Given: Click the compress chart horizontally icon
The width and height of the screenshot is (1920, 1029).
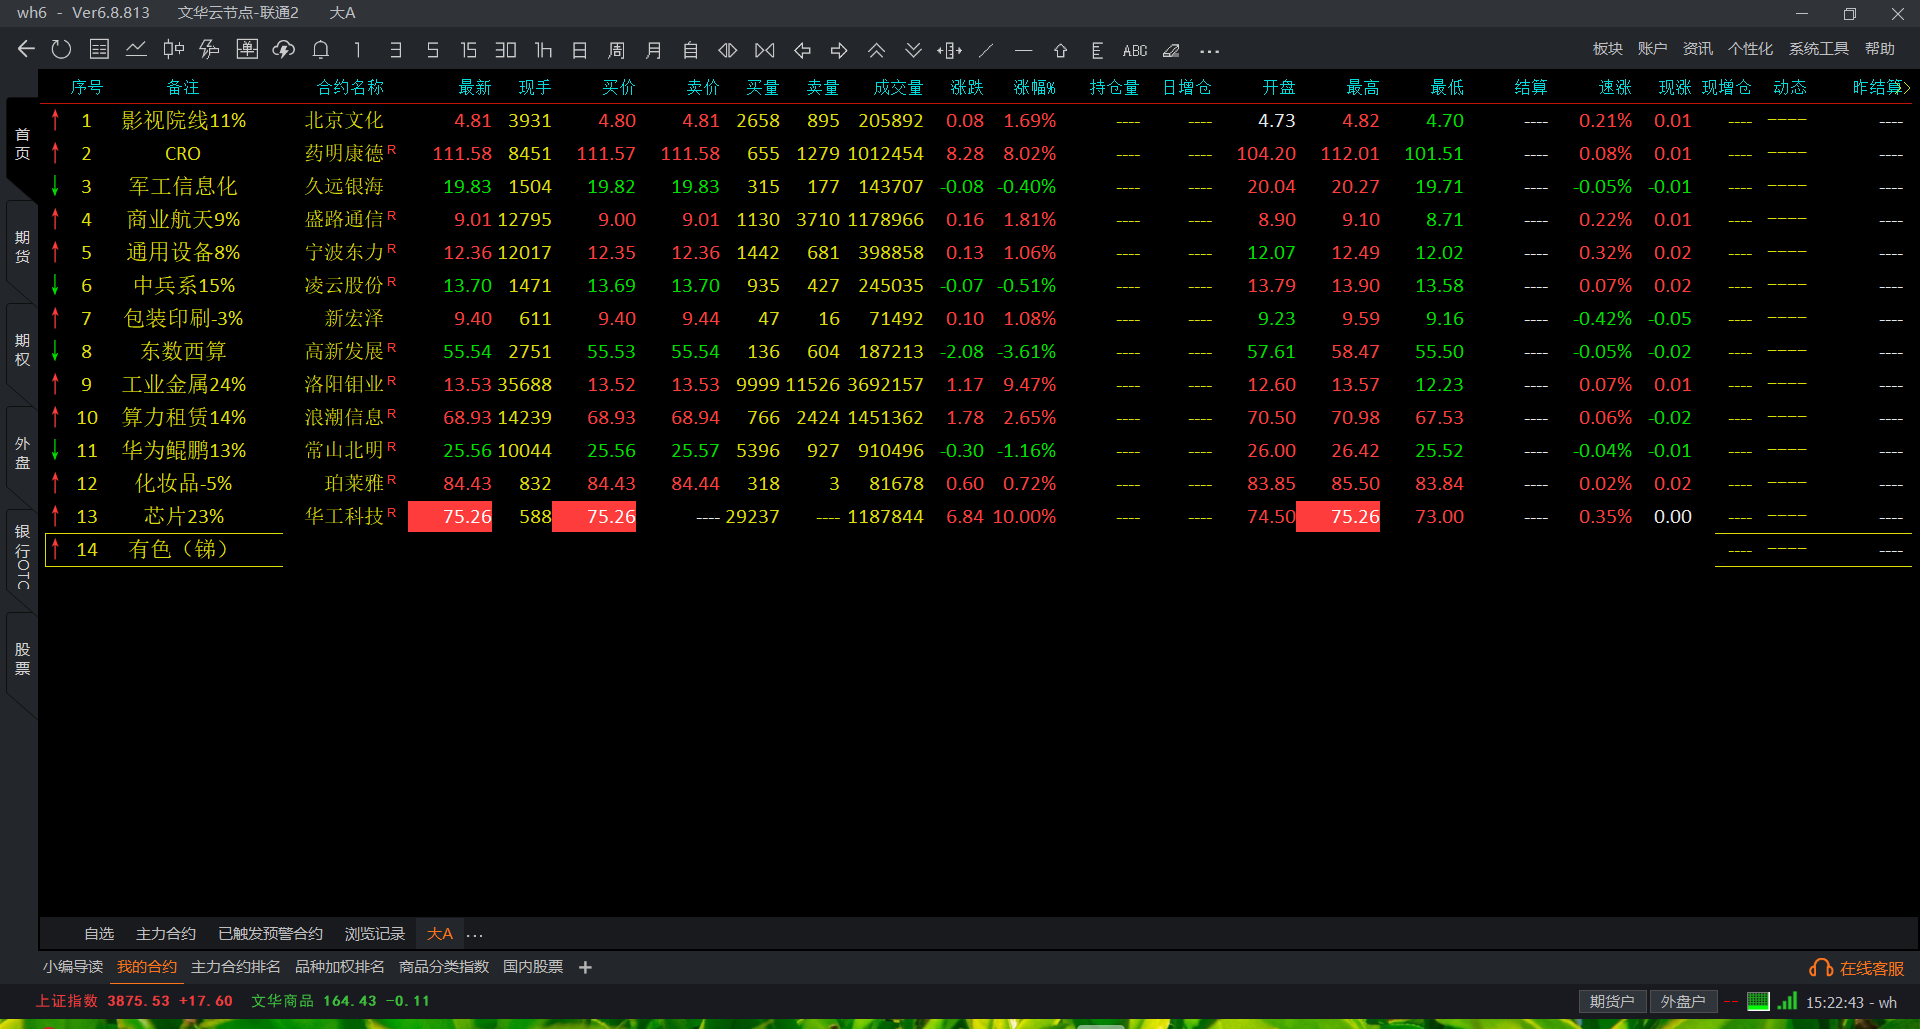Looking at the screenshot, I should [x=765, y=50].
